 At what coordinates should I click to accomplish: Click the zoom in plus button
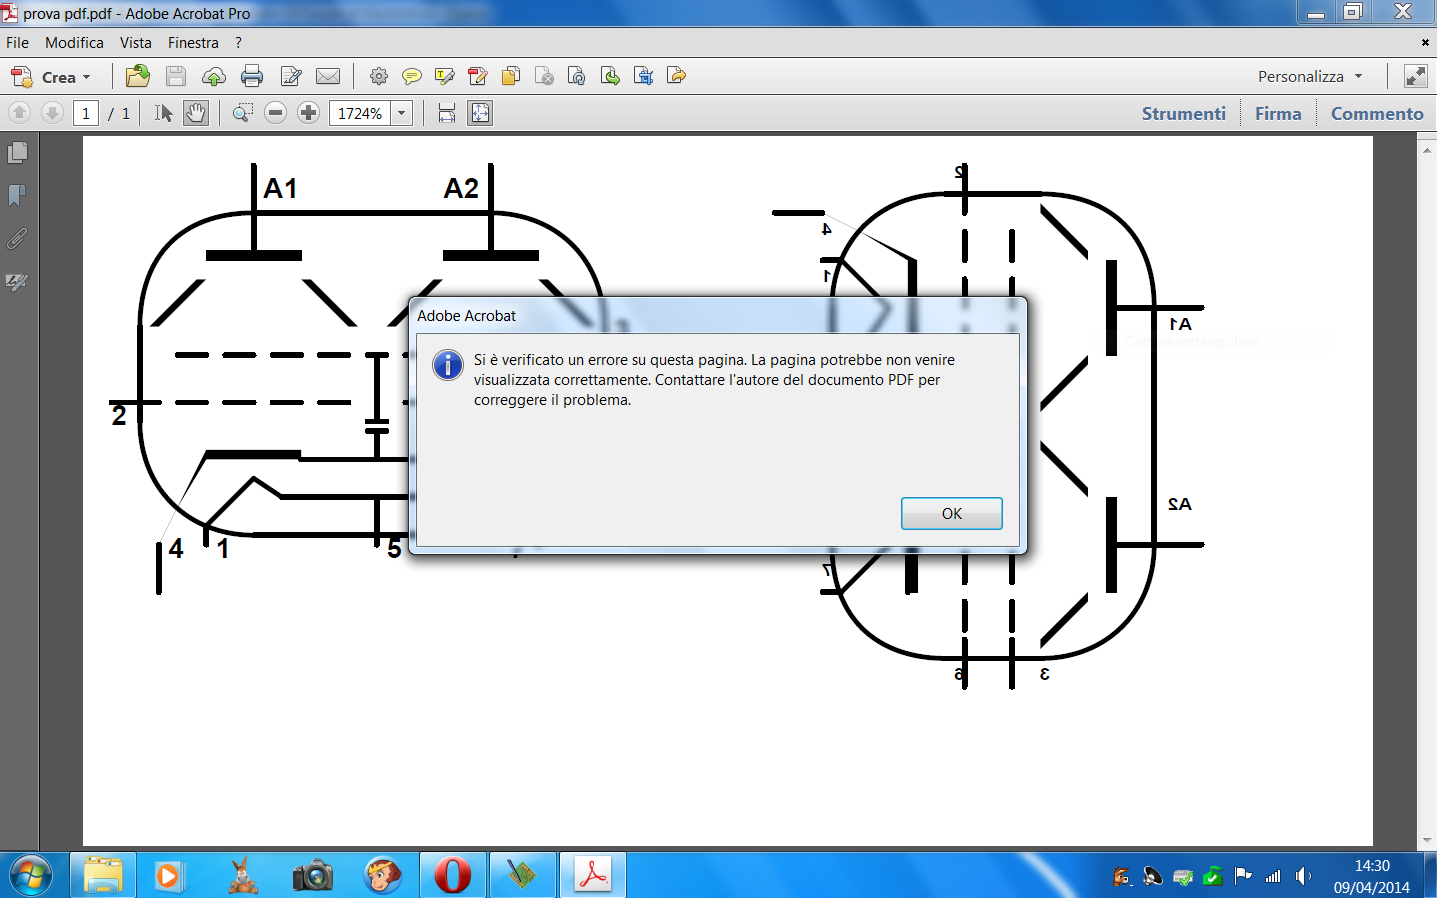[308, 113]
